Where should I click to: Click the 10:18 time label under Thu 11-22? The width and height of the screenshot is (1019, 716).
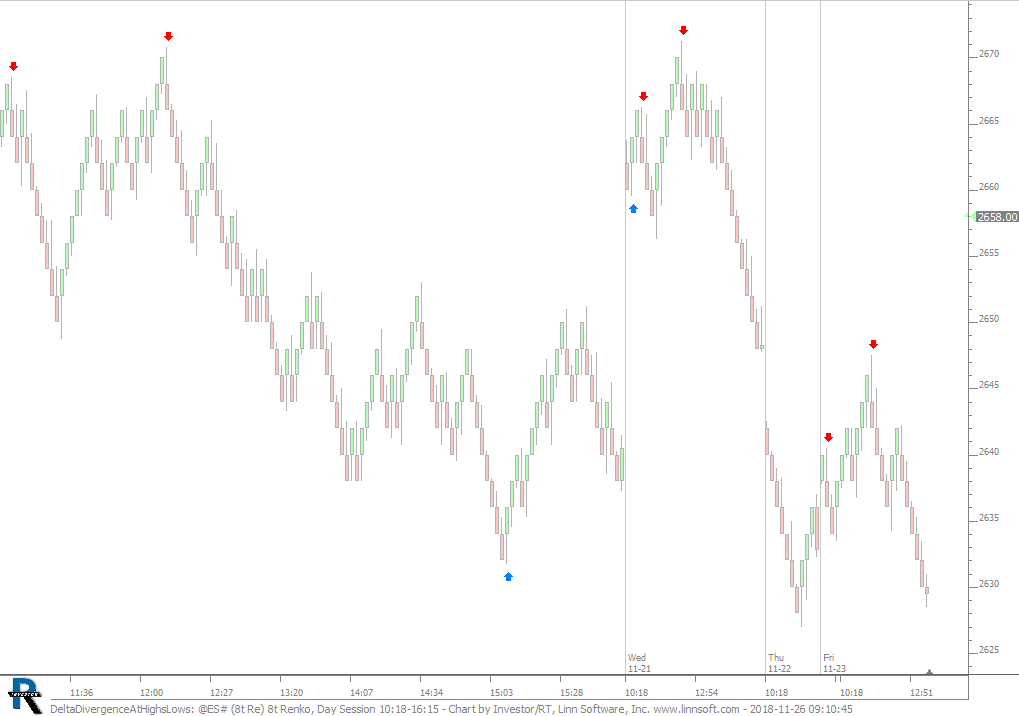[777, 693]
